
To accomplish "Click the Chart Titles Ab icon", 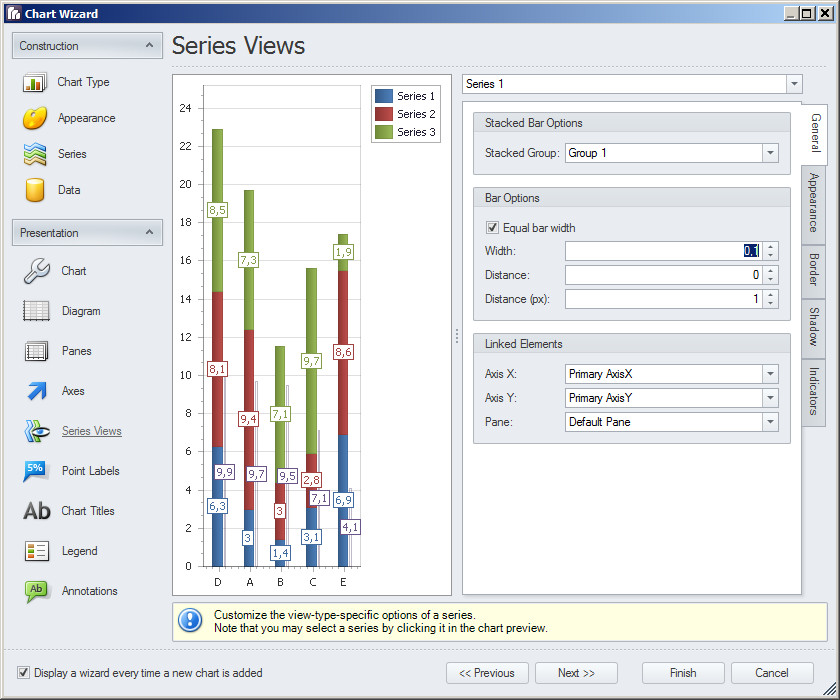I will 36,511.
